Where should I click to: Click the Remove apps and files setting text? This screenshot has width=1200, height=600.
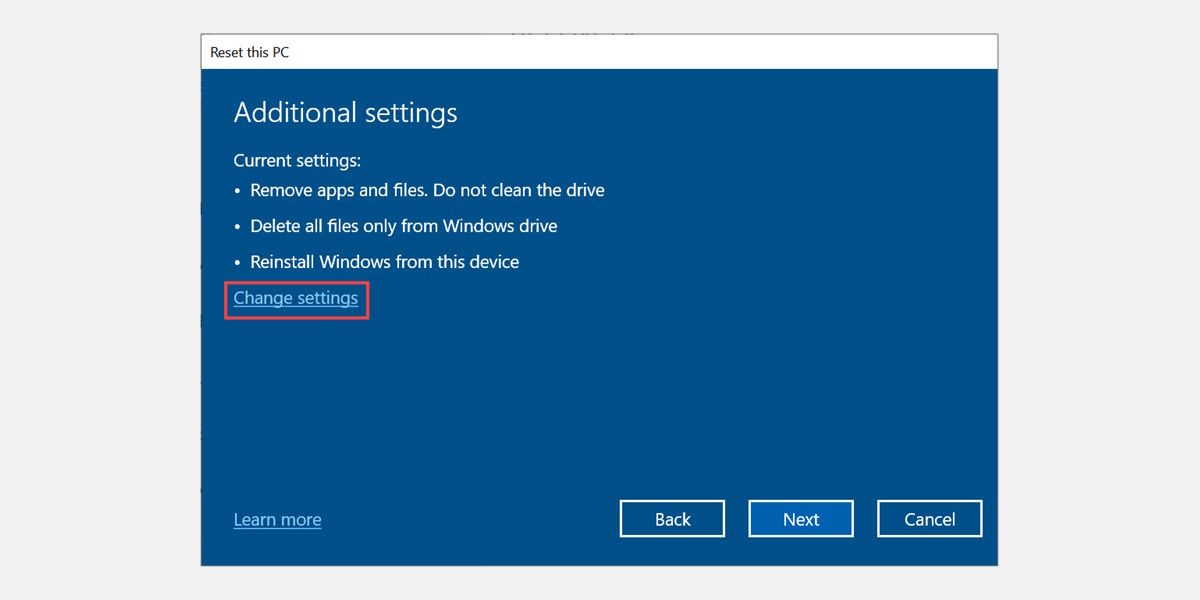coord(427,190)
